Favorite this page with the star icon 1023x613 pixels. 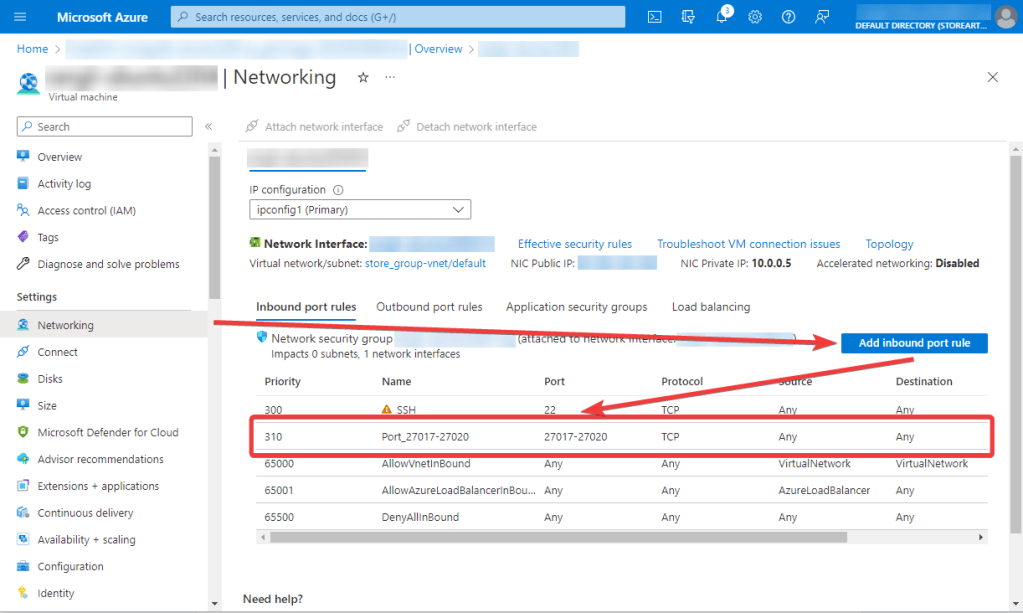click(363, 78)
